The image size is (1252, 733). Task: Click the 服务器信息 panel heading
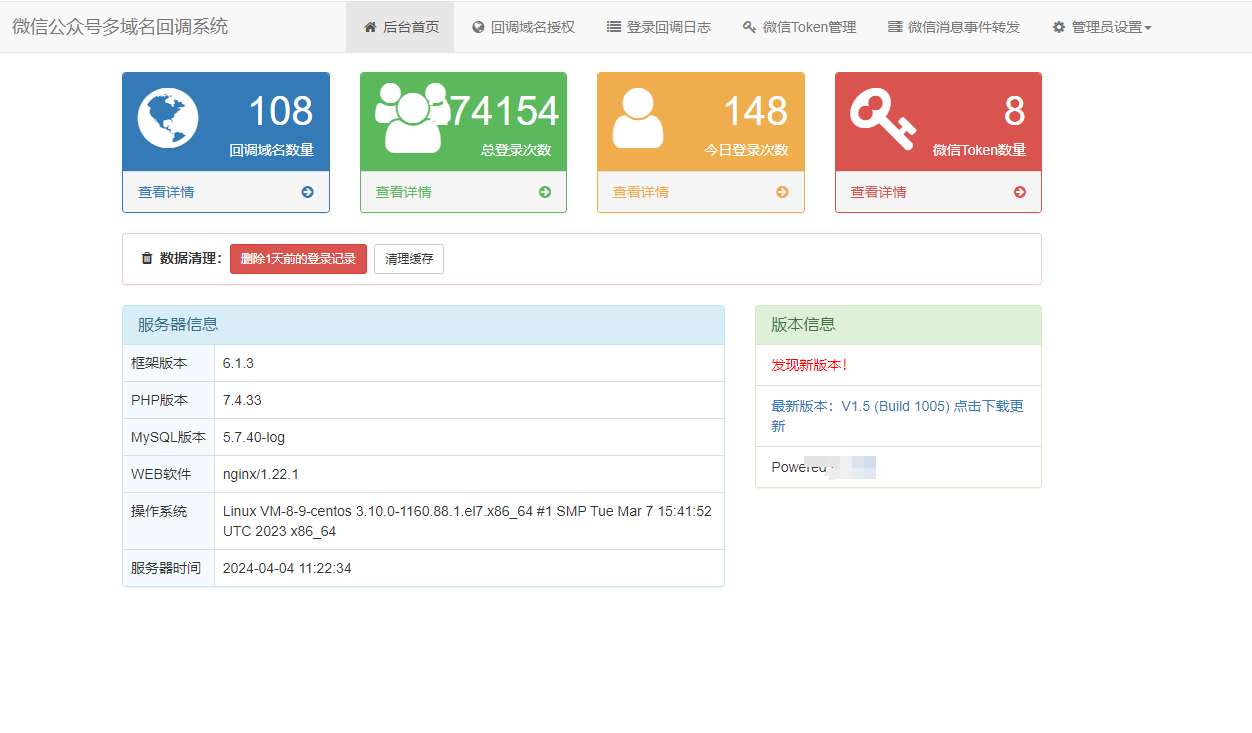point(423,325)
